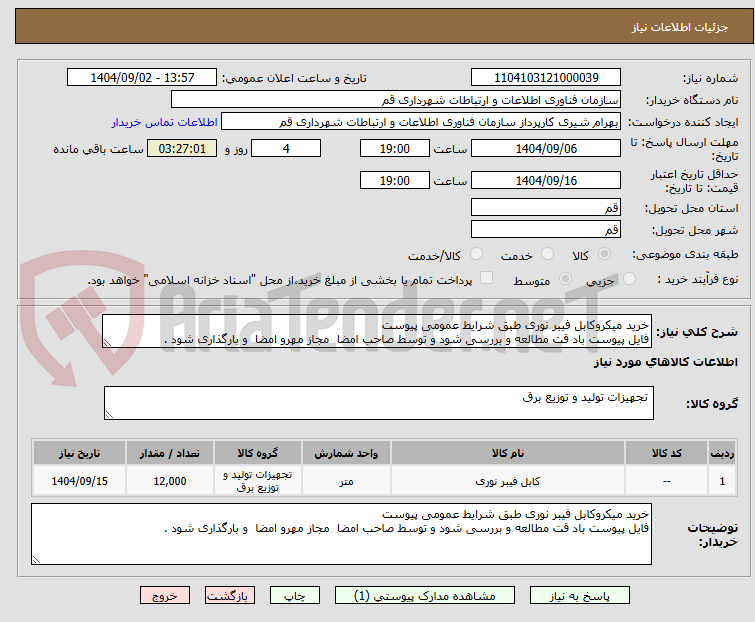Screen dimensions: 755x622
Task: Click the deadline date field 1404/09/06
Action: point(546,148)
